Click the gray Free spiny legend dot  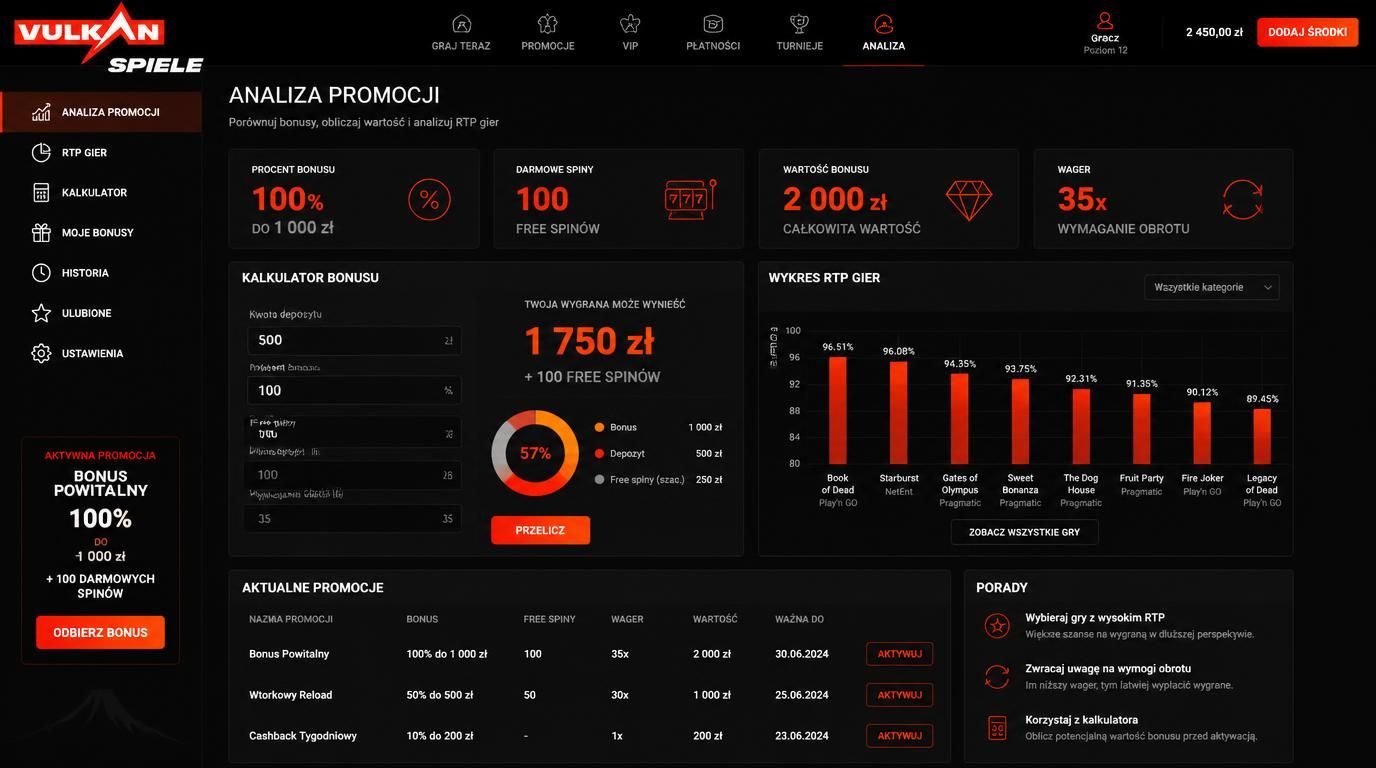coord(599,479)
